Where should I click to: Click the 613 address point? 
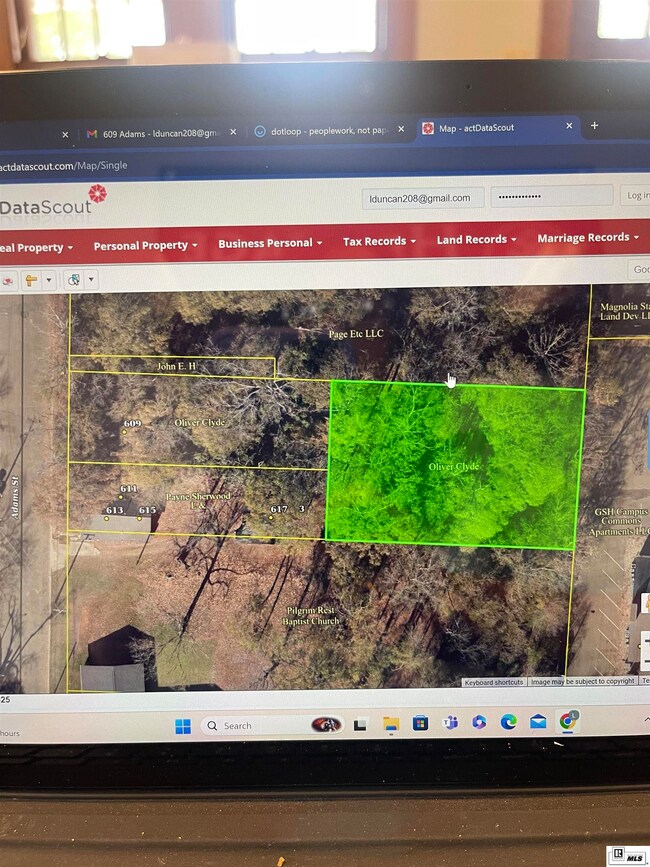(106, 518)
